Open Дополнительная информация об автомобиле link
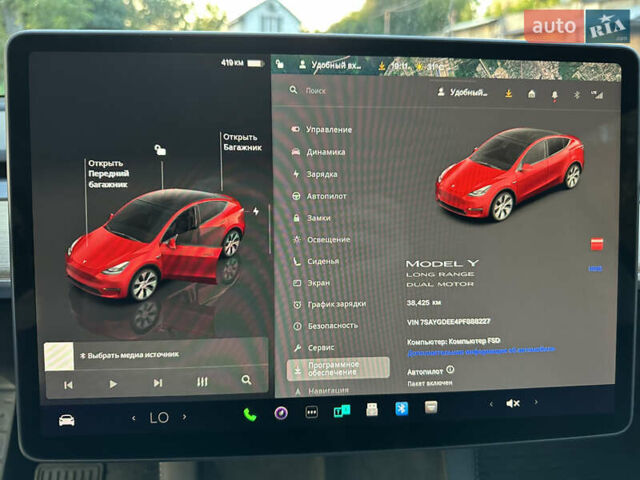The width and height of the screenshot is (640, 480). tap(481, 351)
